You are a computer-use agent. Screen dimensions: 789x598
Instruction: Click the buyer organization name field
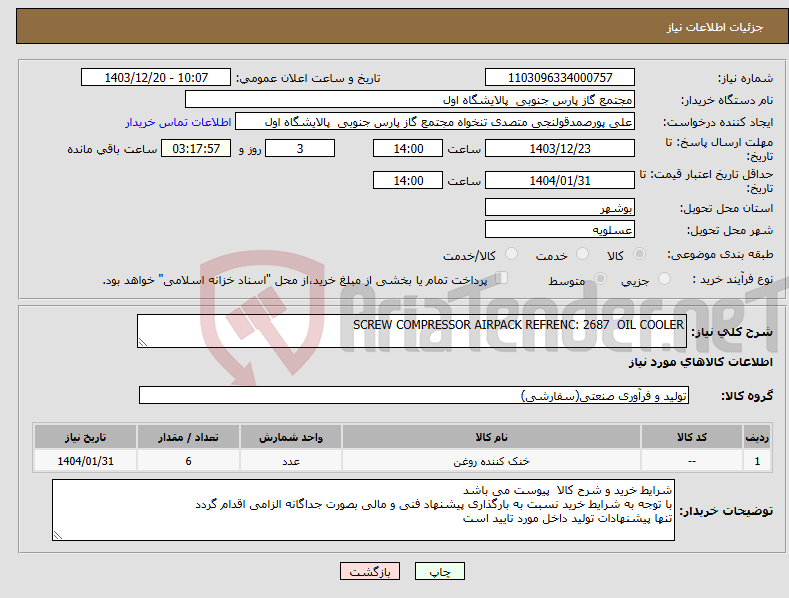click(410, 100)
